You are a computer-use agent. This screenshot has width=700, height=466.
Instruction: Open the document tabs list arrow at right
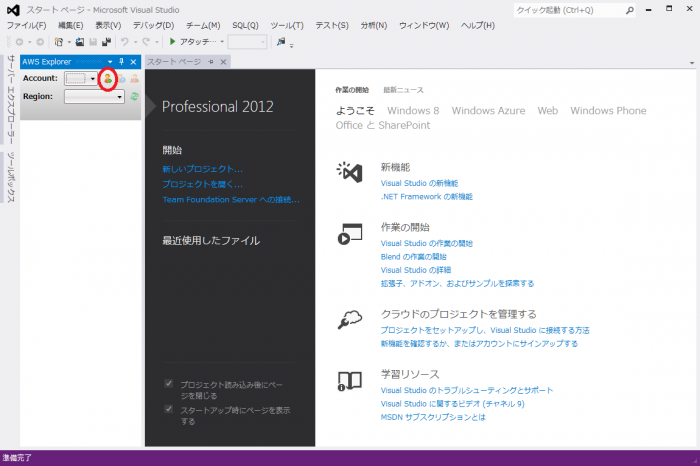(692, 63)
